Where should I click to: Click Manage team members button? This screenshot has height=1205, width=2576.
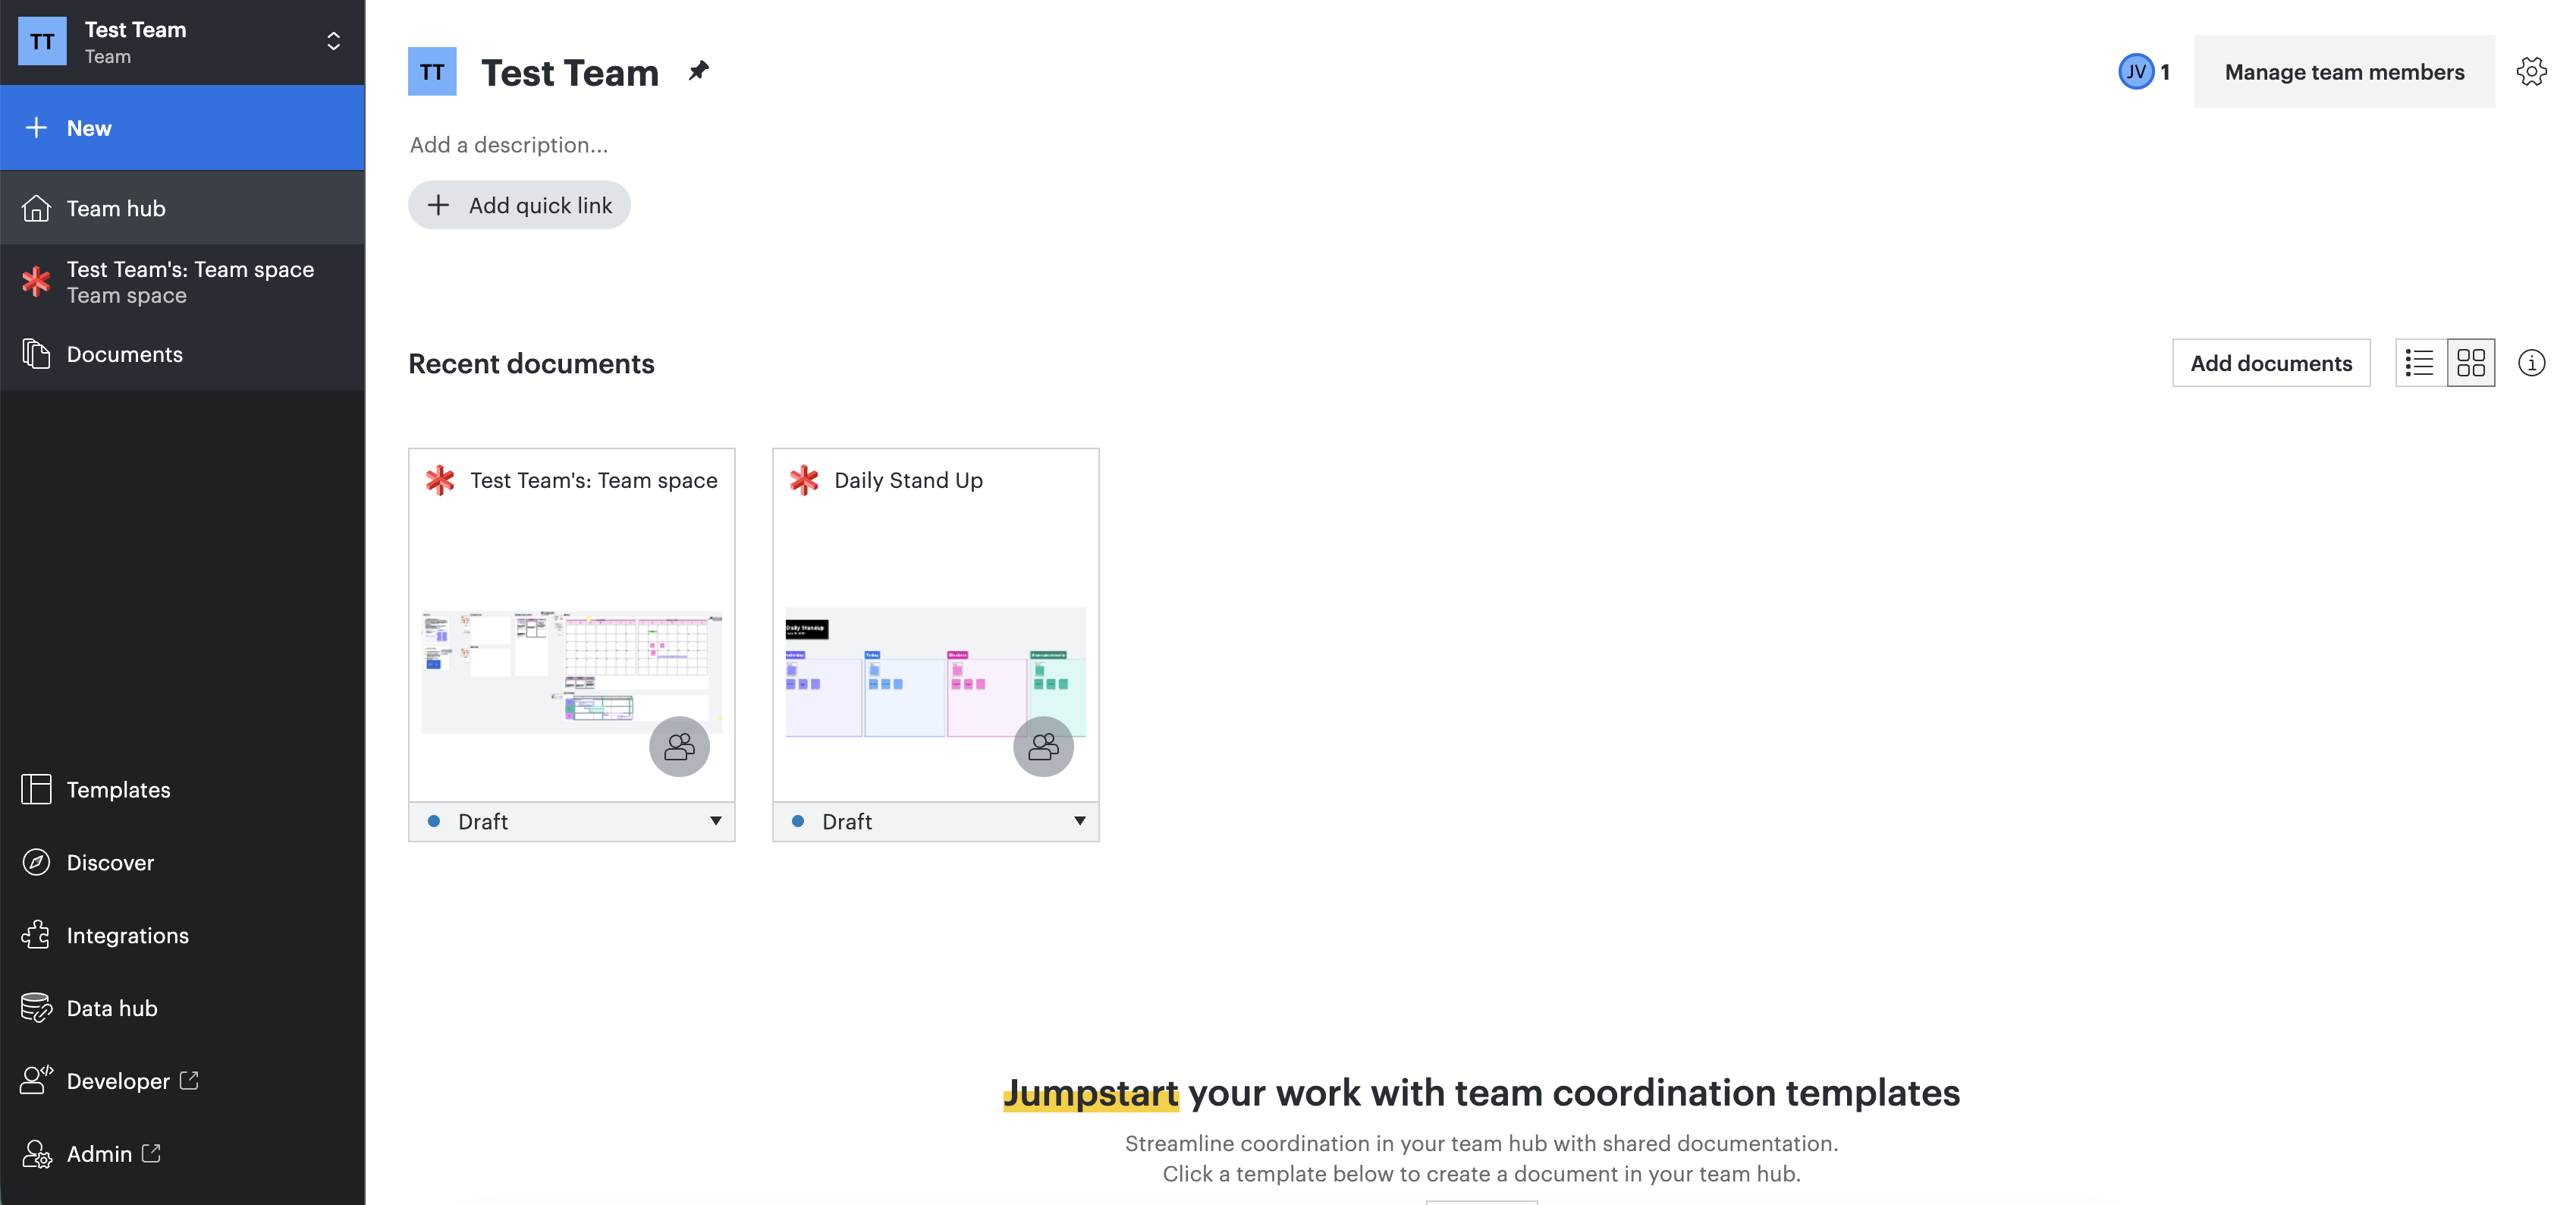tap(2344, 72)
